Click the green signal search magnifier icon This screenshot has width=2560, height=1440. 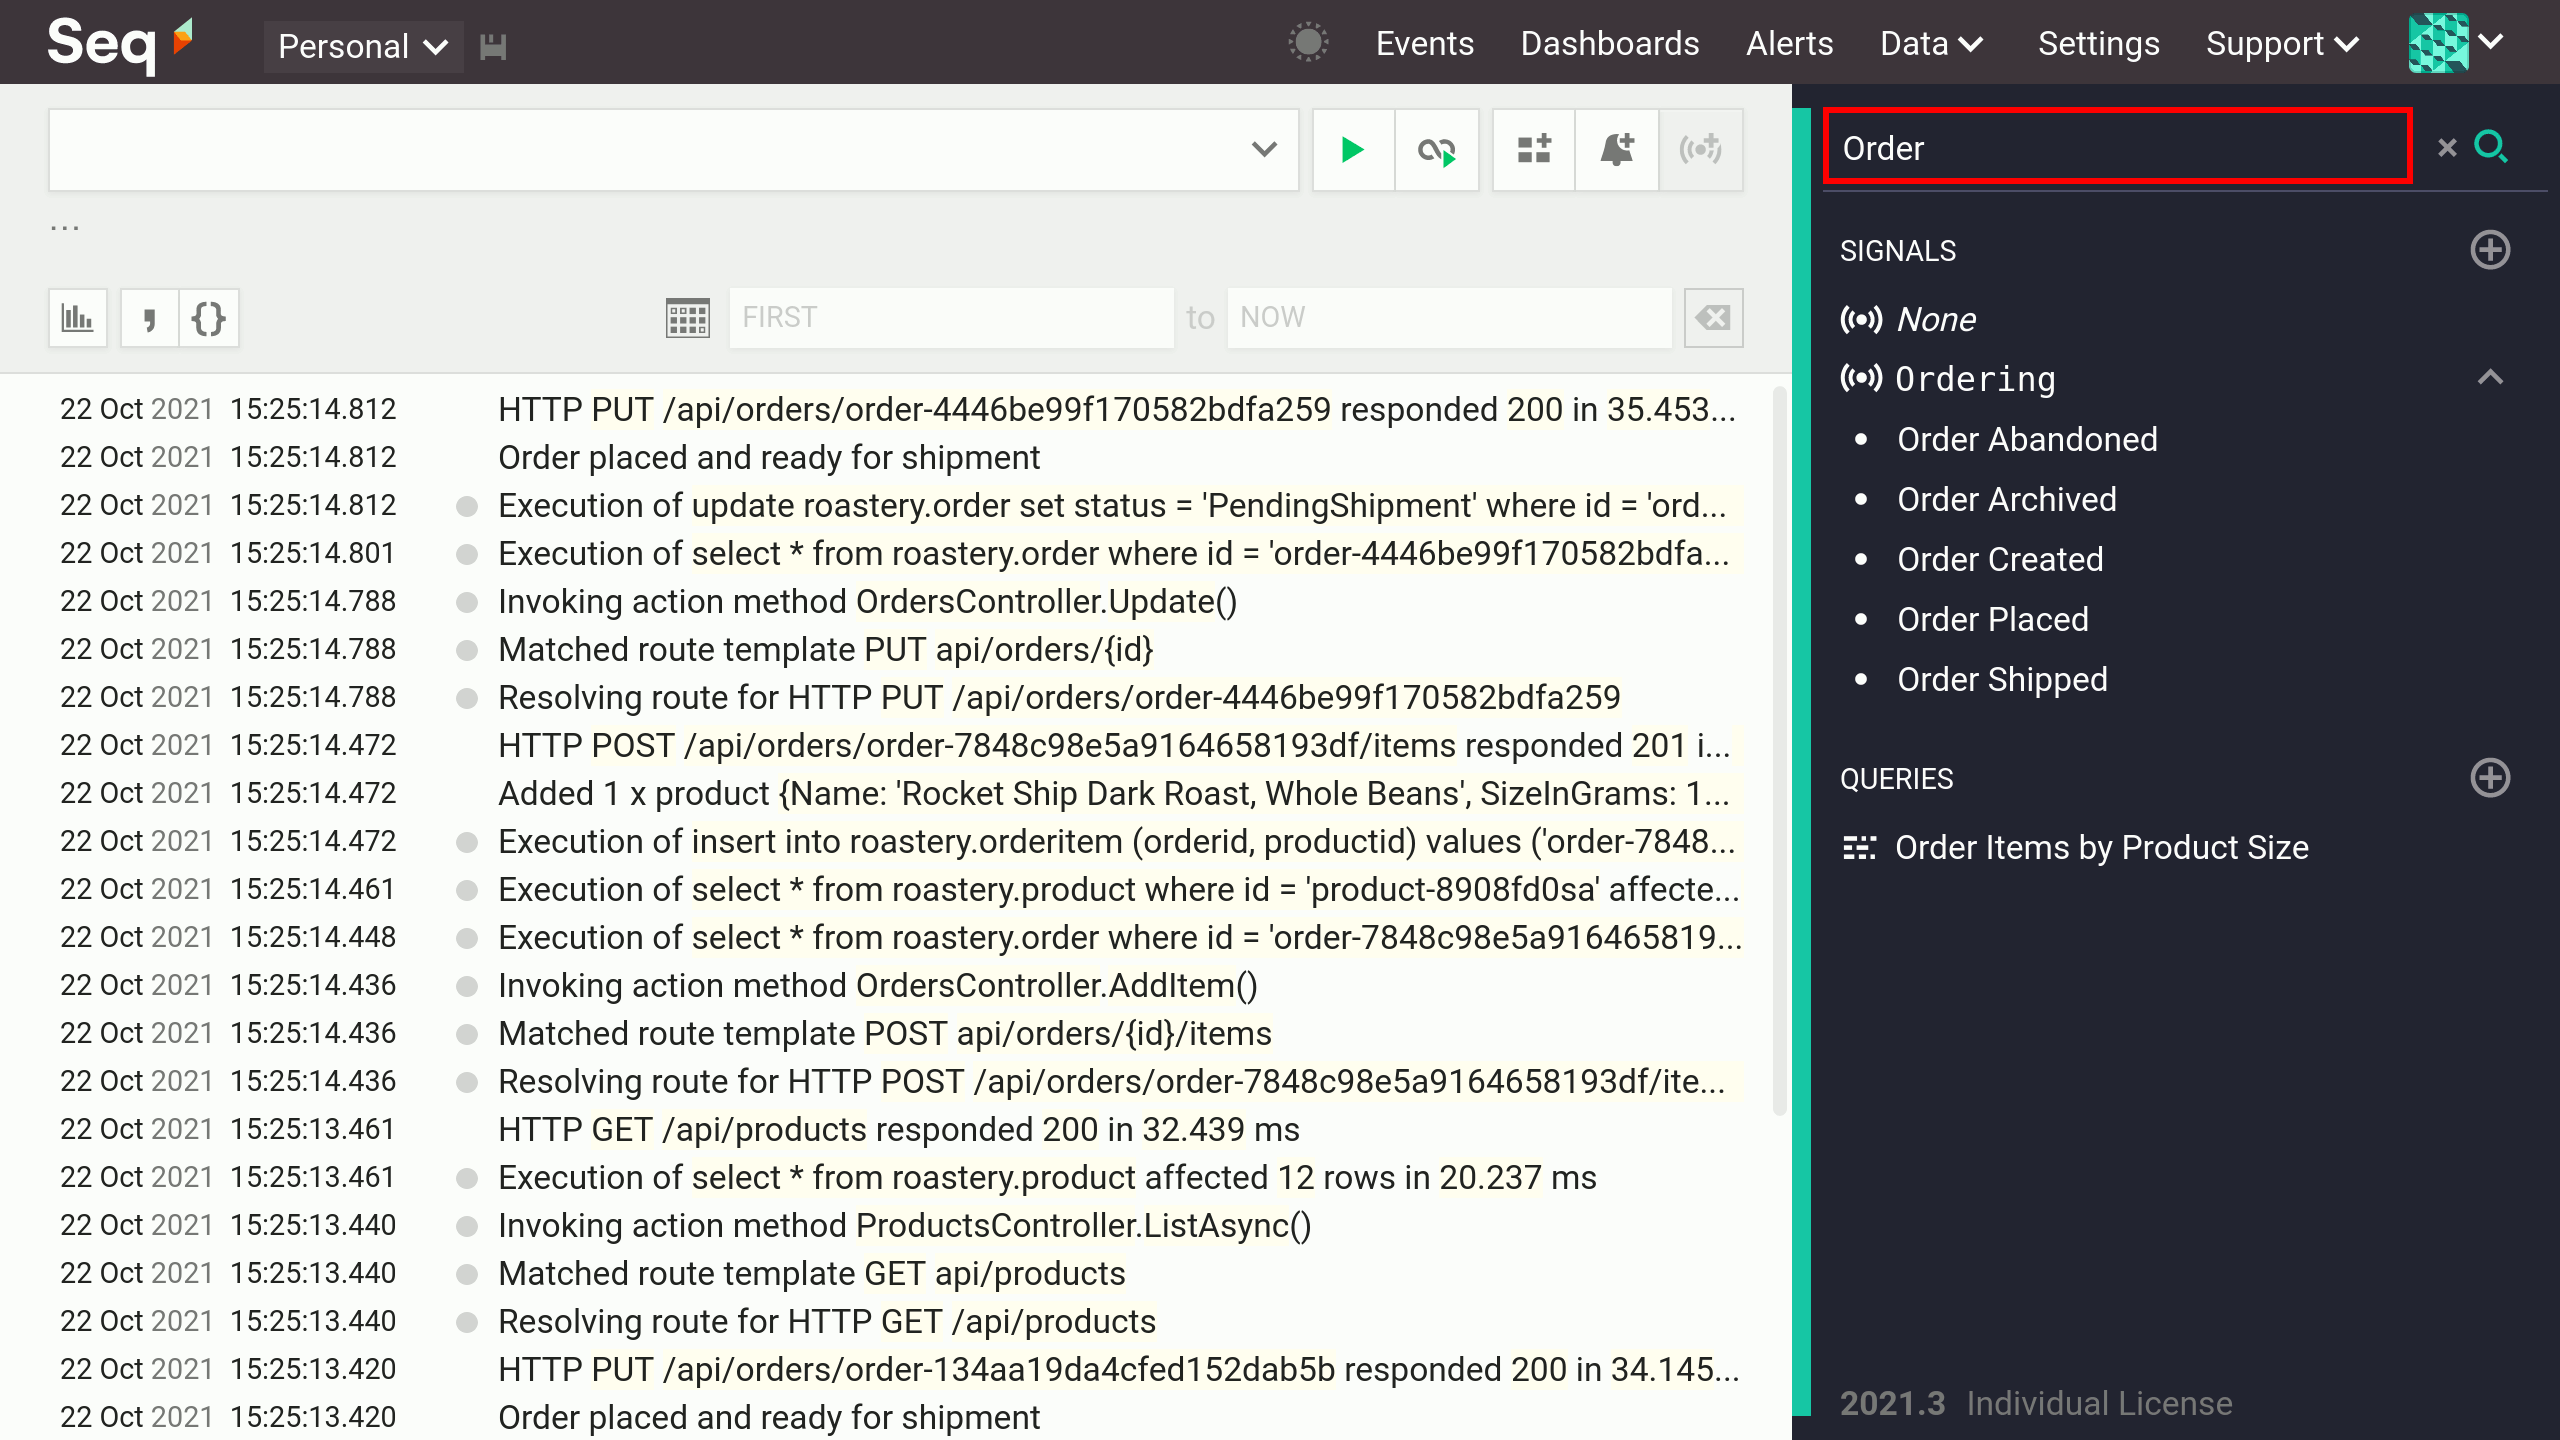pos(2491,146)
